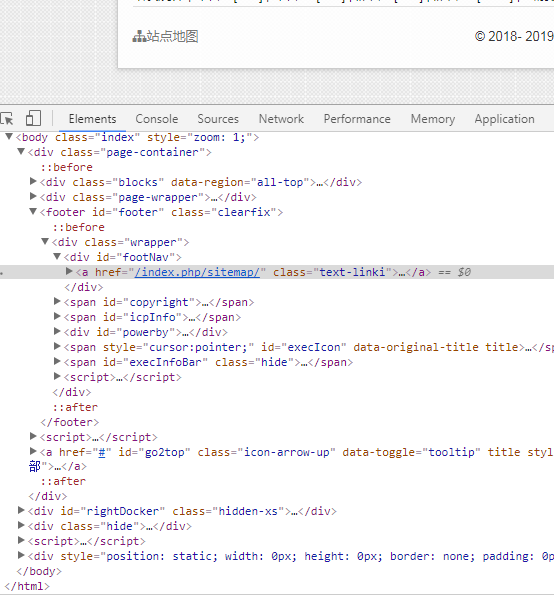Follow the /index.php/sitemap/ href link
The height and width of the screenshot is (597, 554).
(197, 272)
